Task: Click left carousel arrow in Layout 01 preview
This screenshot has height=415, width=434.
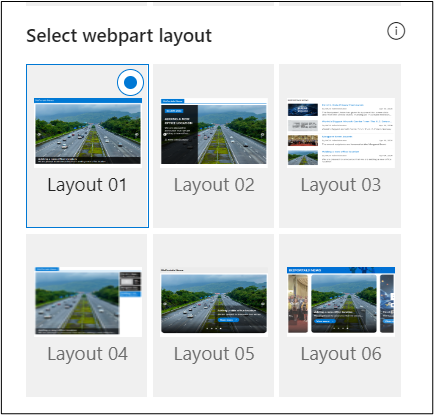Action: 39,135
